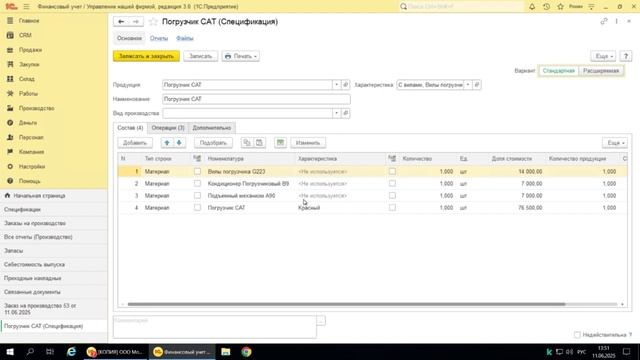Screen dimensions: 640x360
Task: Open the table Еще dropdown menu
Action: click(615, 142)
